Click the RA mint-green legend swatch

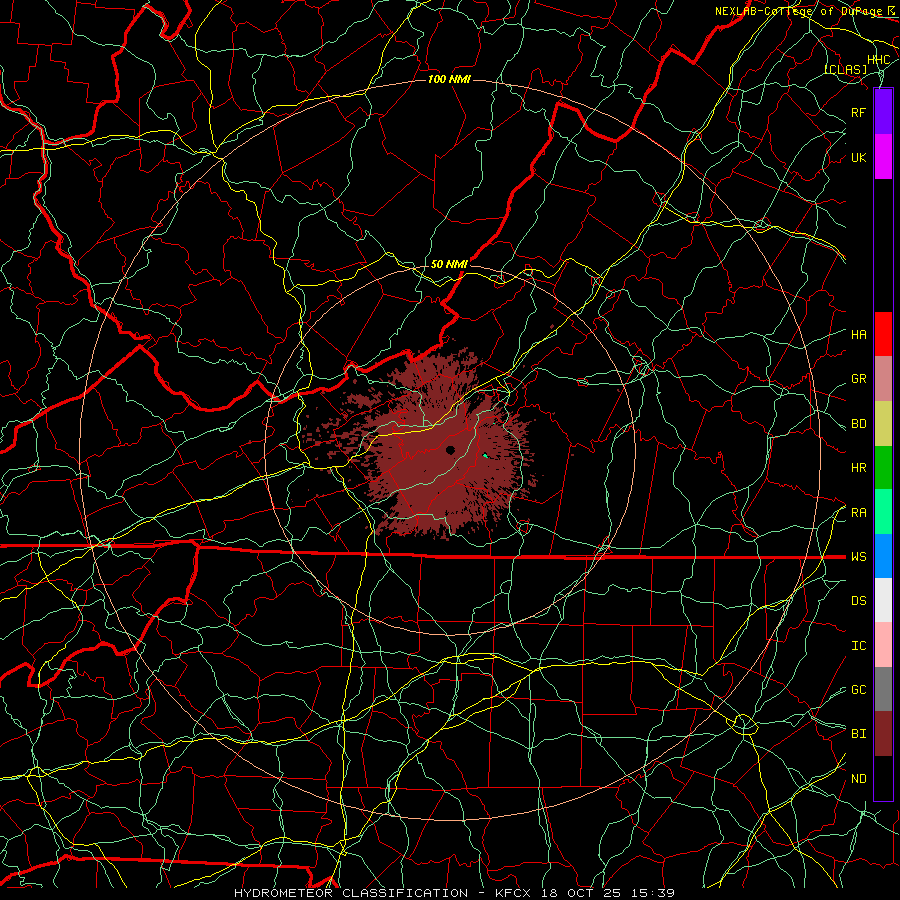coord(883,512)
